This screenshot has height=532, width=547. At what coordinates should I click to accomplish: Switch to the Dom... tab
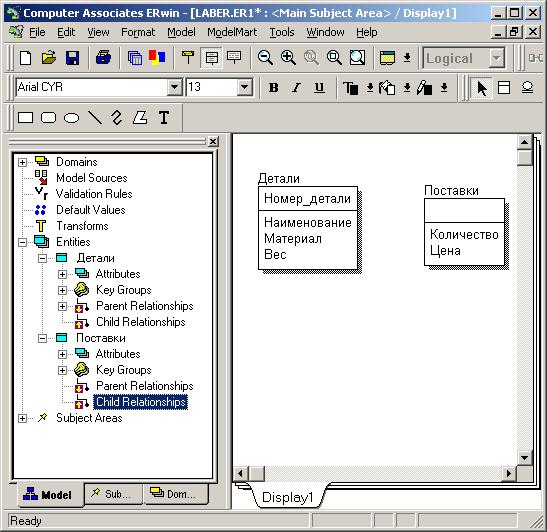[x=176, y=494]
